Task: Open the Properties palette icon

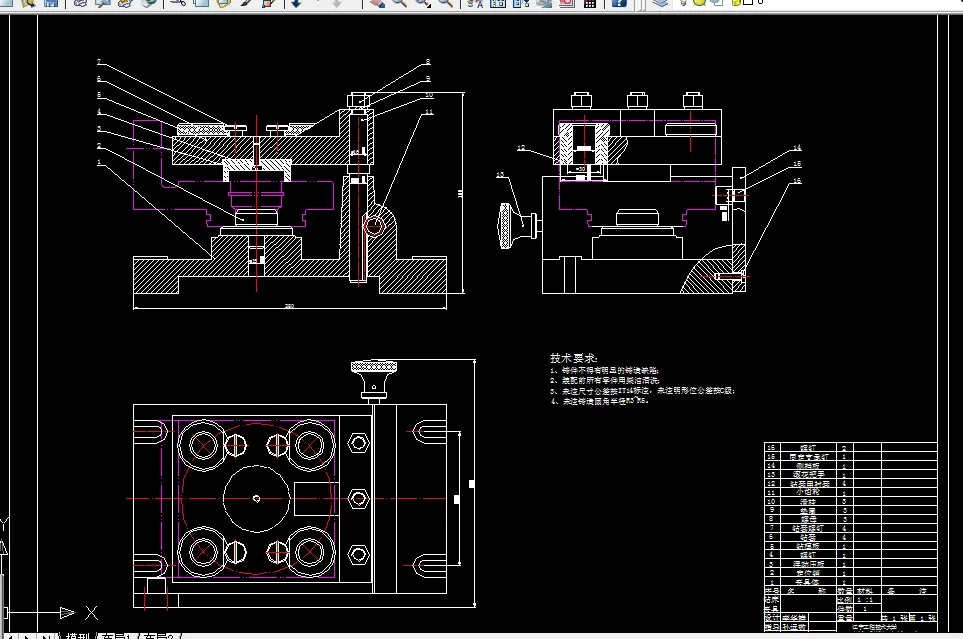Action: point(475,2)
